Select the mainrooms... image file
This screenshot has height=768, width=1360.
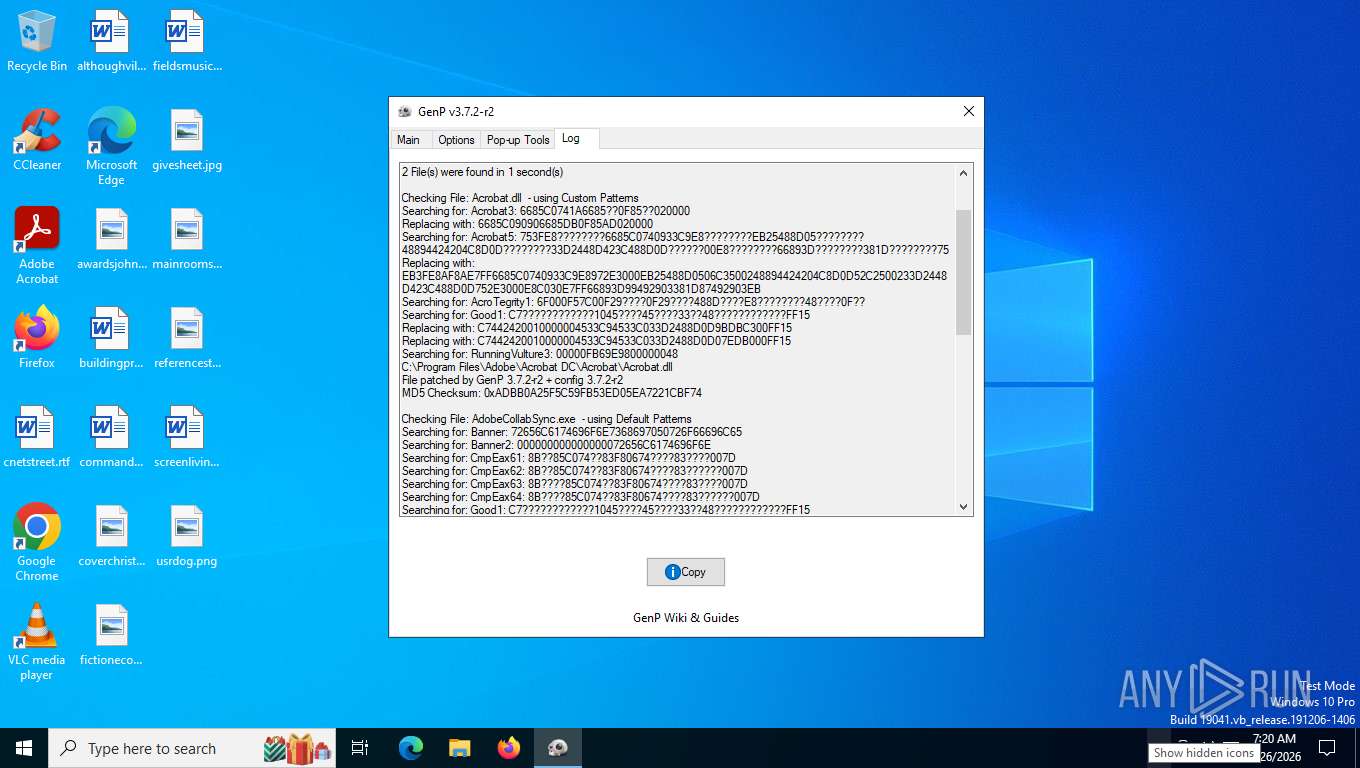(x=187, y=239)
